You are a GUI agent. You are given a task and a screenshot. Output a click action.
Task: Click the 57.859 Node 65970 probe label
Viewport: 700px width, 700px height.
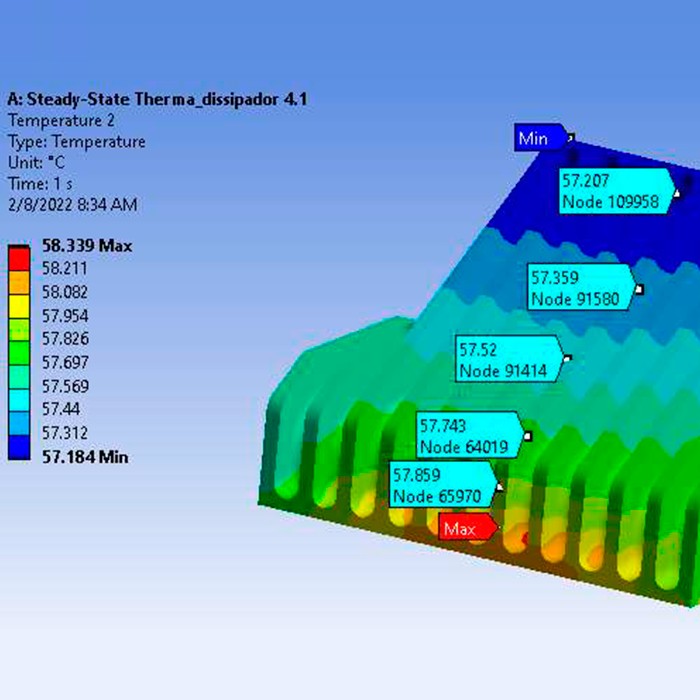pos(441,486)
